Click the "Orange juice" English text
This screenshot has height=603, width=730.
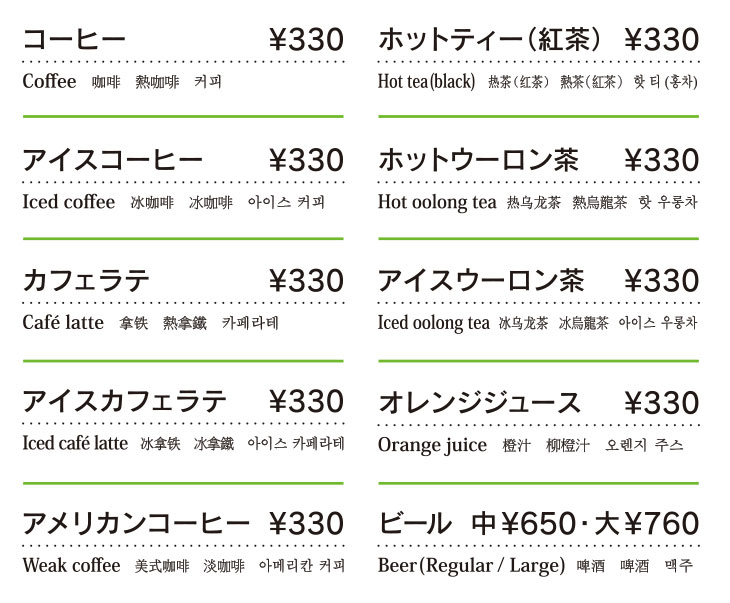433,446
